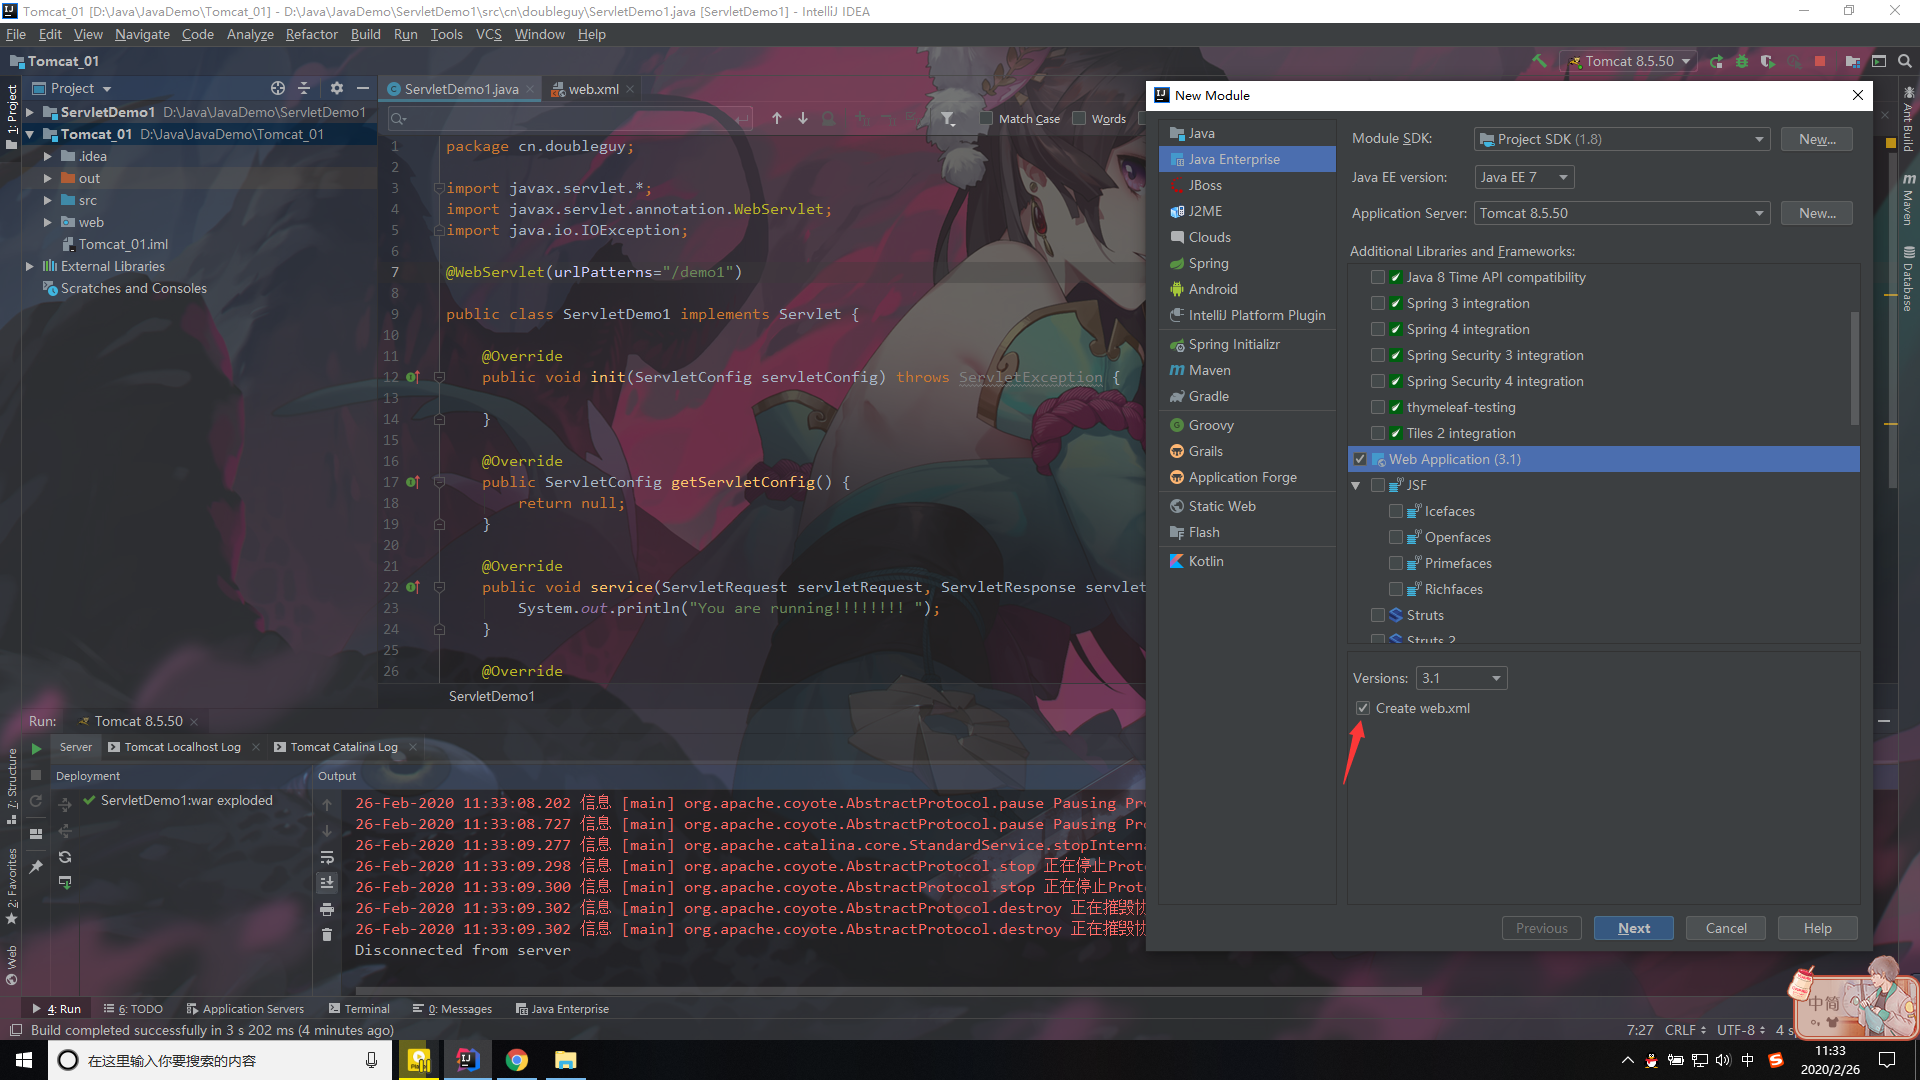Click the Build hammer icon

(1539, 62)
